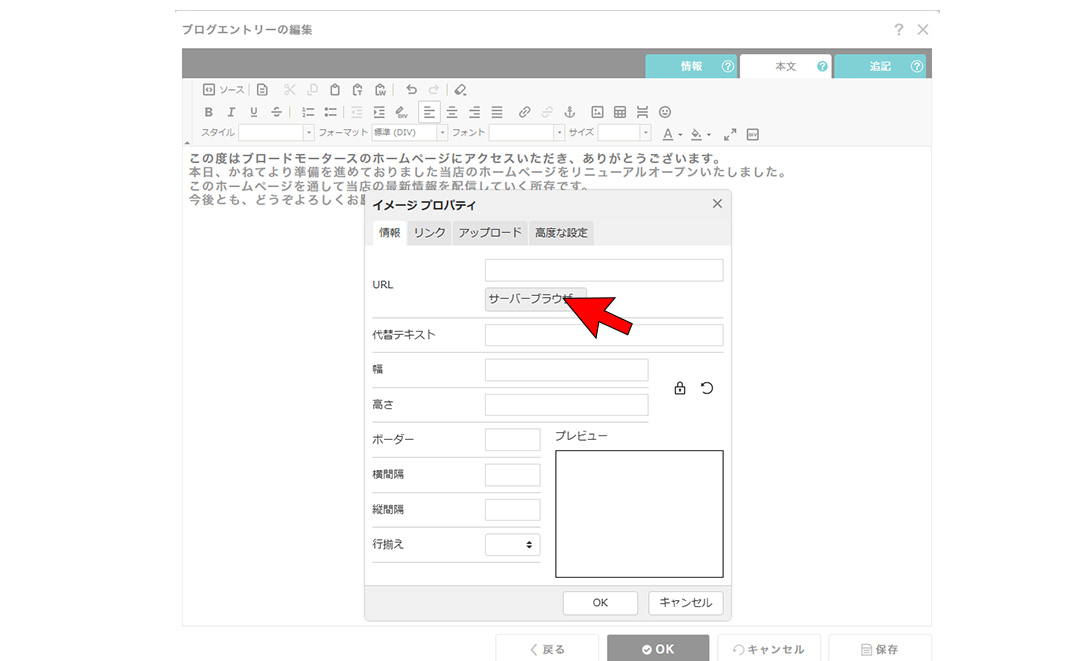Toggle the align left button
The image size is (1088, 661).
(429, 112)
